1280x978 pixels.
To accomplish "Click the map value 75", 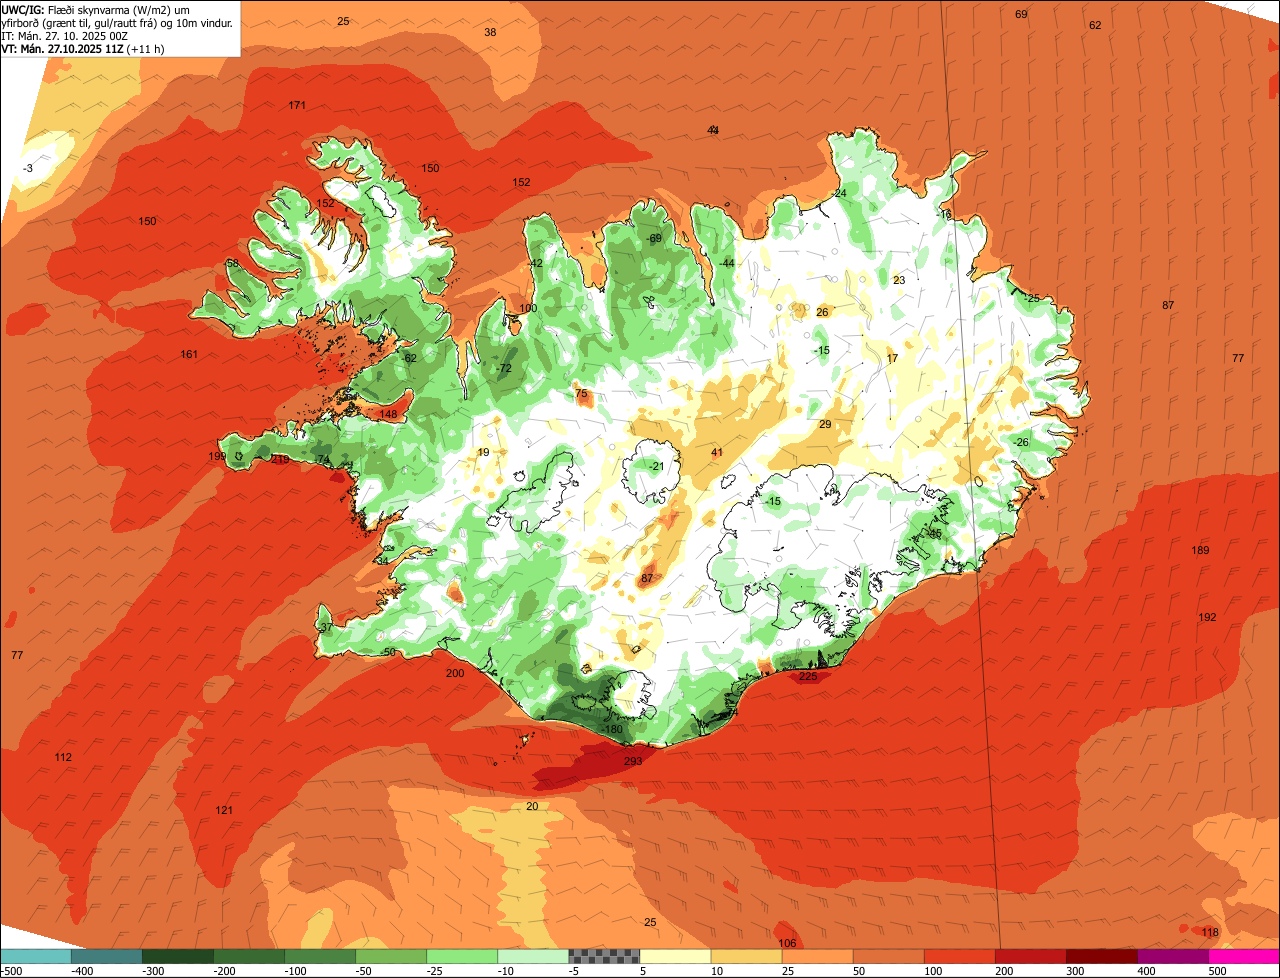I will (582, 394).
